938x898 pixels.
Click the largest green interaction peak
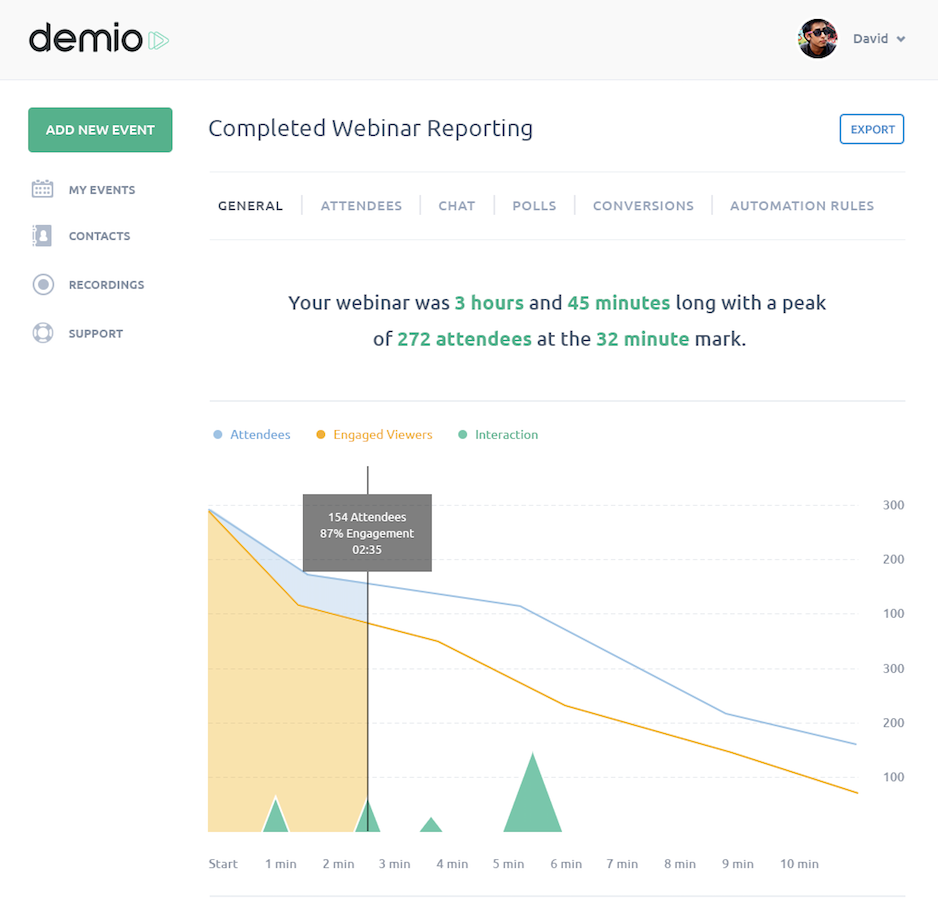point(532,799)
